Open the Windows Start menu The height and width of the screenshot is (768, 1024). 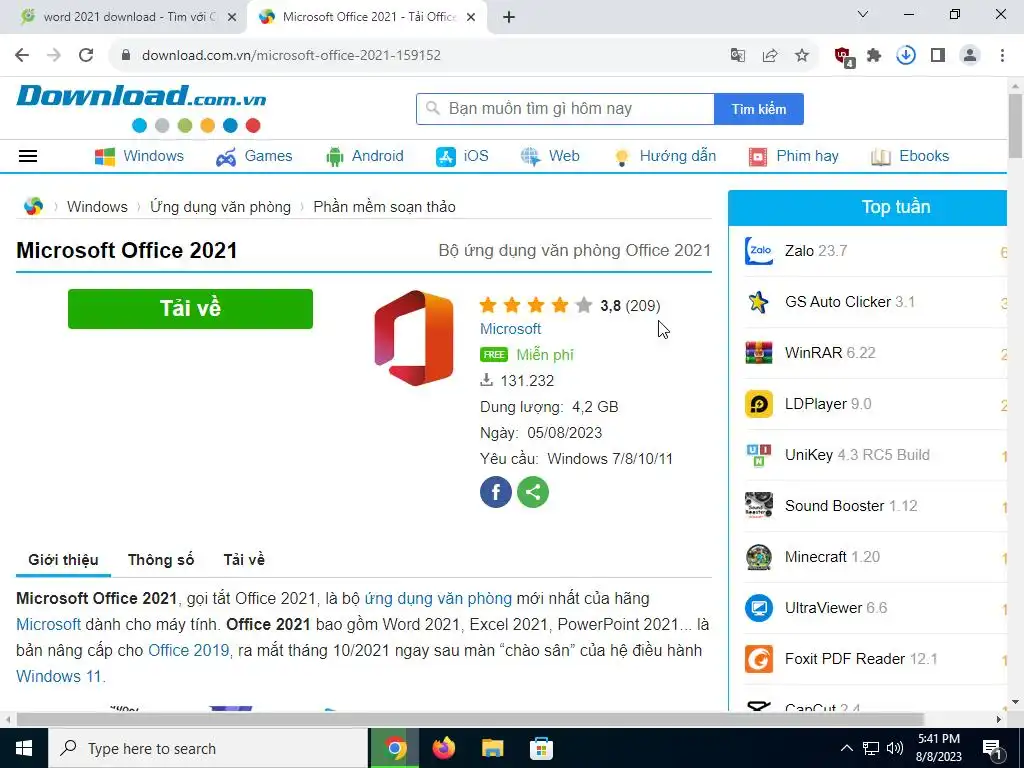pos(24,748)
